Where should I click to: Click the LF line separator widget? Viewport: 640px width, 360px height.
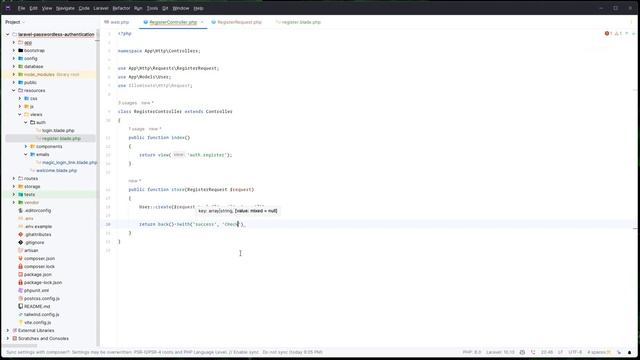(560, 352)
